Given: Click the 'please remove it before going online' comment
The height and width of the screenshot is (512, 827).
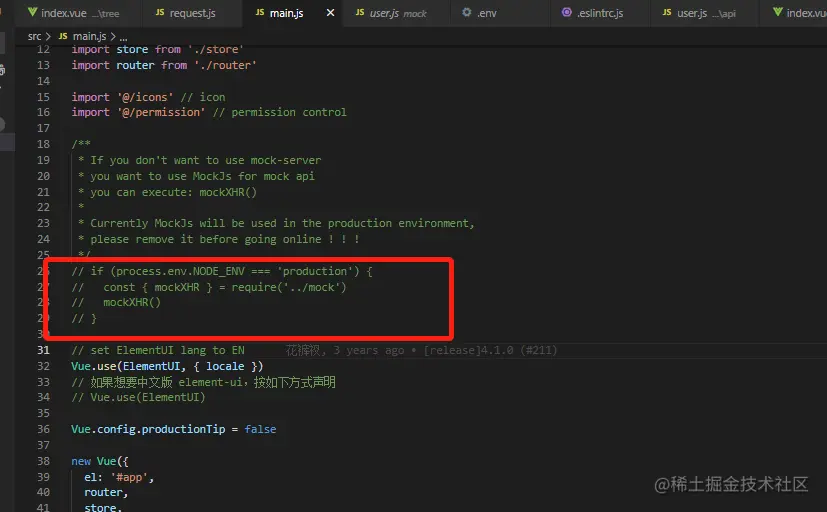Looking at the screenshot, I should click(206, 239).
